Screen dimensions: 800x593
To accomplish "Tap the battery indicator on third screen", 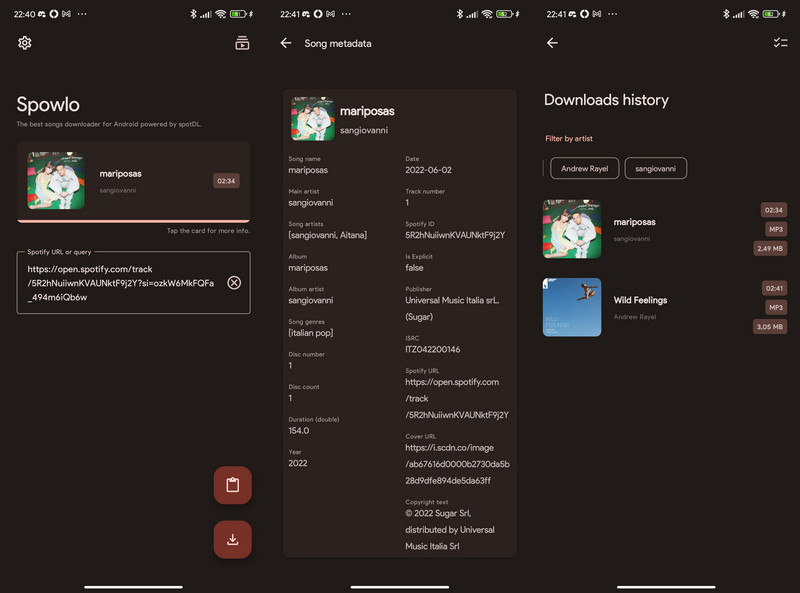I will pyautogui.click(x=771, y=14).
